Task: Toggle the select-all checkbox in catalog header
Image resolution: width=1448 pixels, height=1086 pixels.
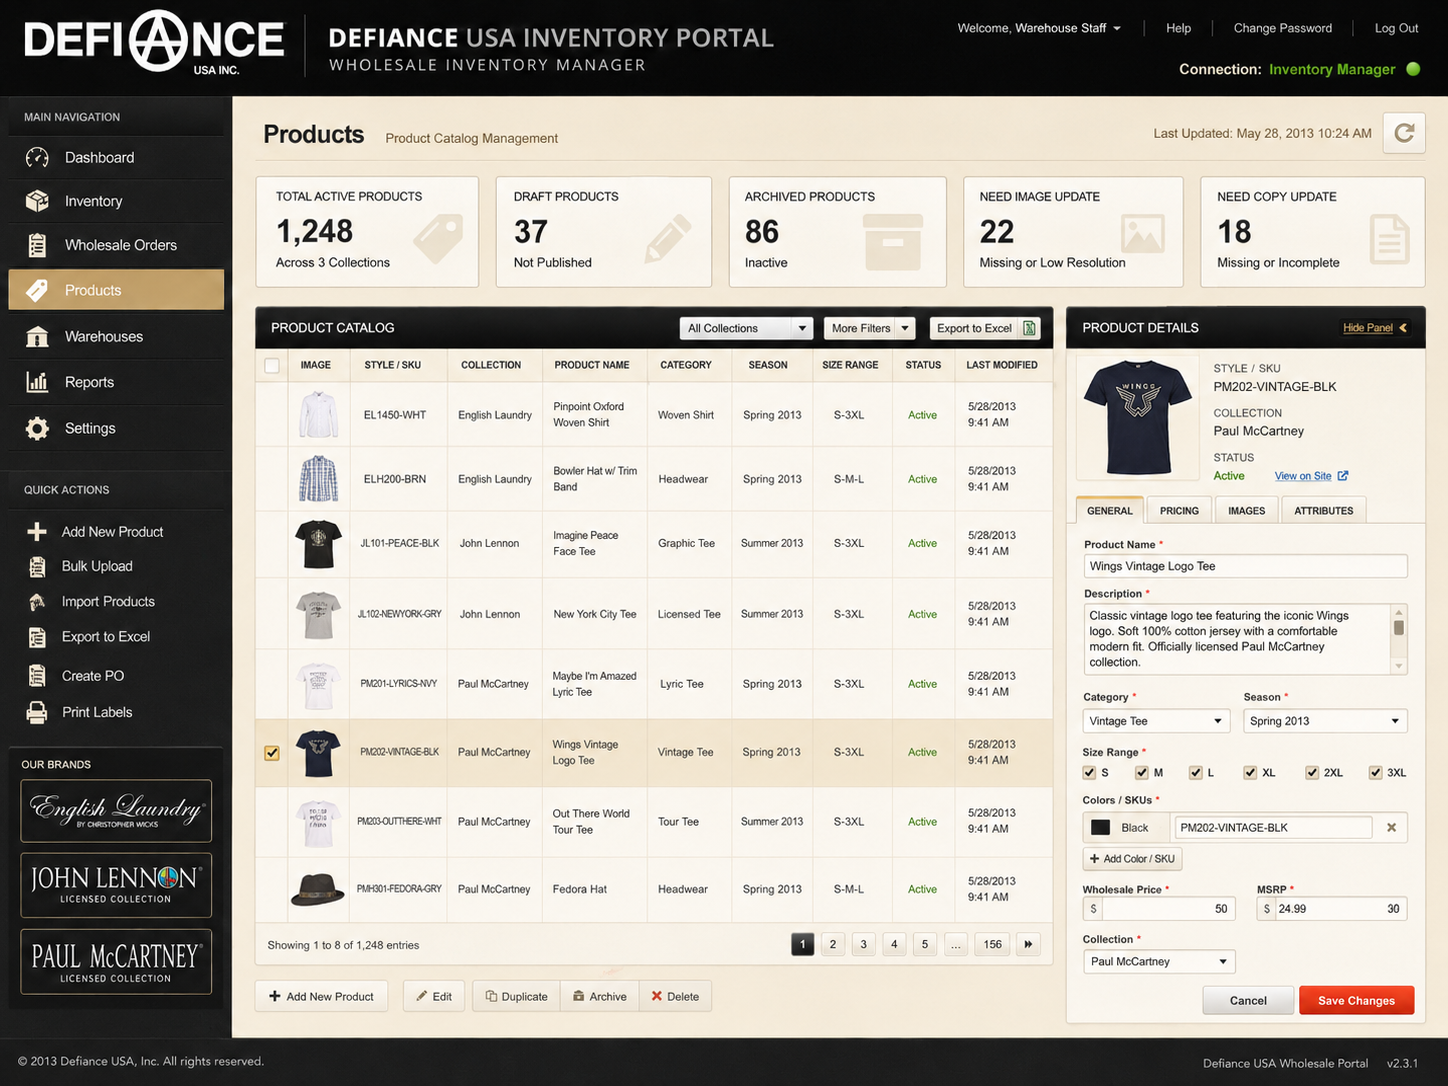Action: (x=272, y=365)
